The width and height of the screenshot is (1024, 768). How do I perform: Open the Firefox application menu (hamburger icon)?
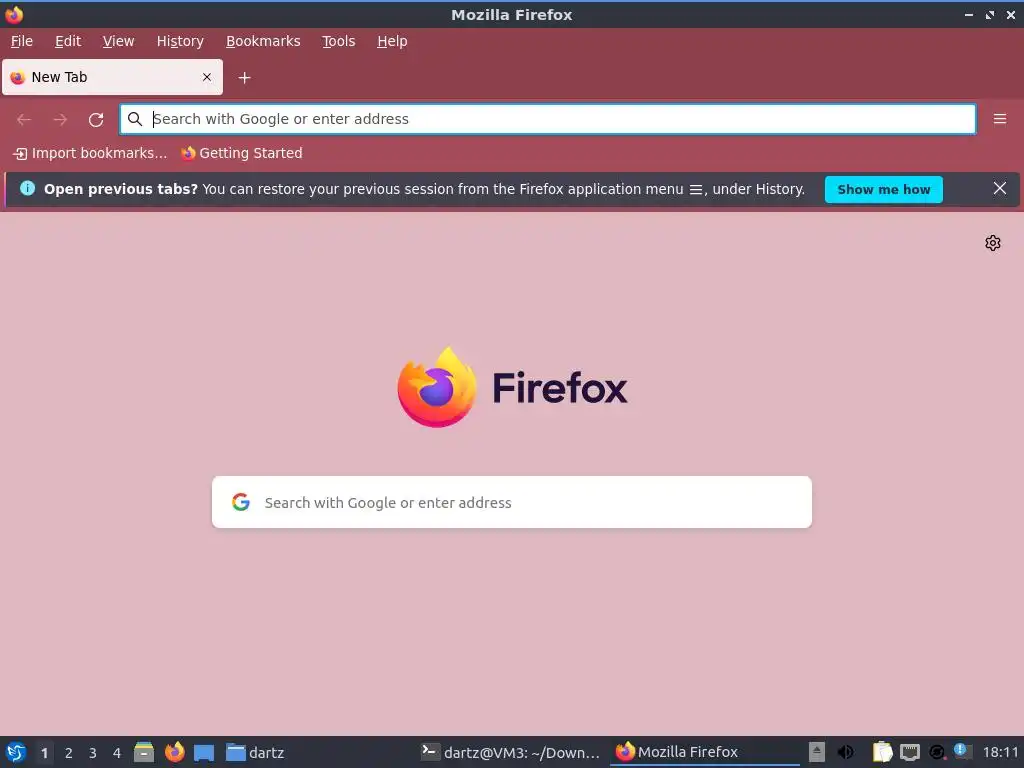[x=999, y=119]
